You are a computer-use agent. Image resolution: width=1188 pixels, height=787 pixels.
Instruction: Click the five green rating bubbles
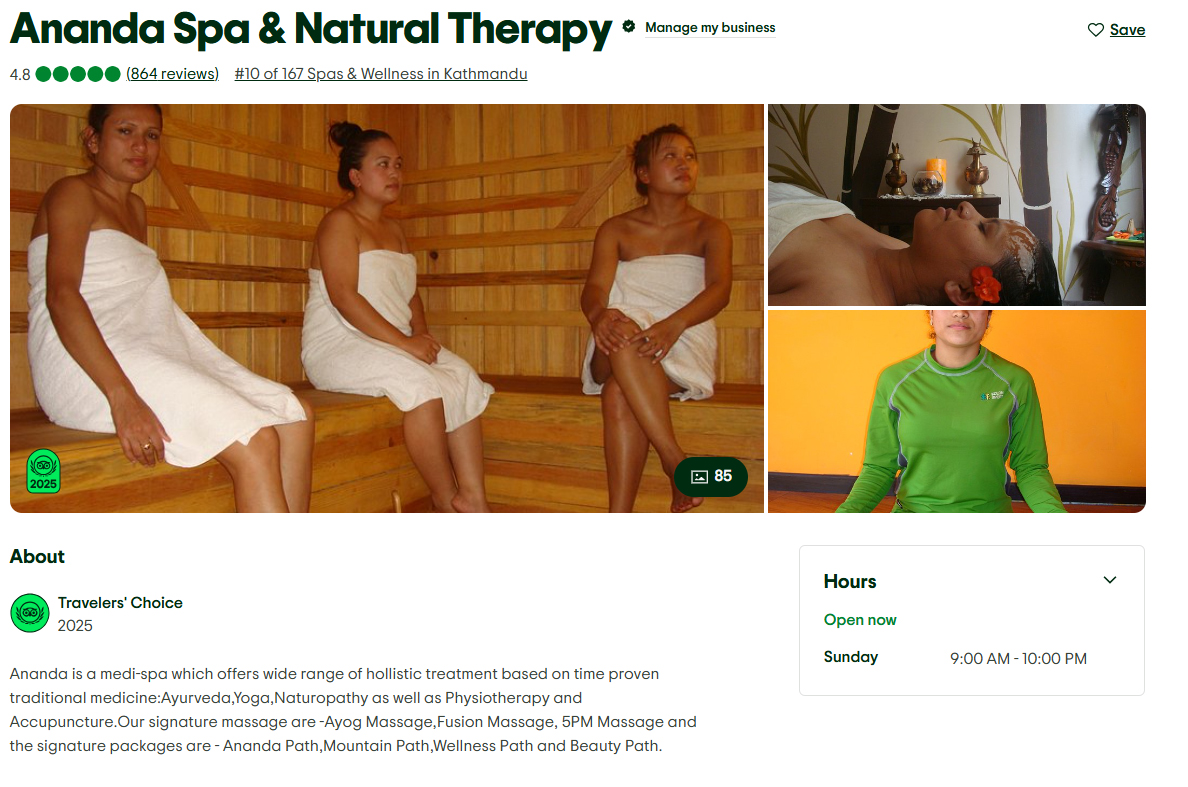(x=78, y=73)
